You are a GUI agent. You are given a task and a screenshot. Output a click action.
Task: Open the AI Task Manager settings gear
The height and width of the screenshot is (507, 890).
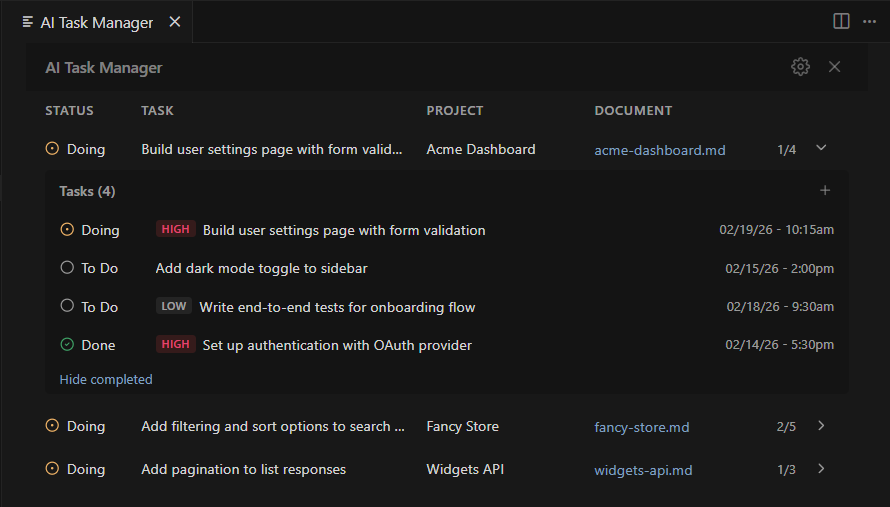(800, 67)
